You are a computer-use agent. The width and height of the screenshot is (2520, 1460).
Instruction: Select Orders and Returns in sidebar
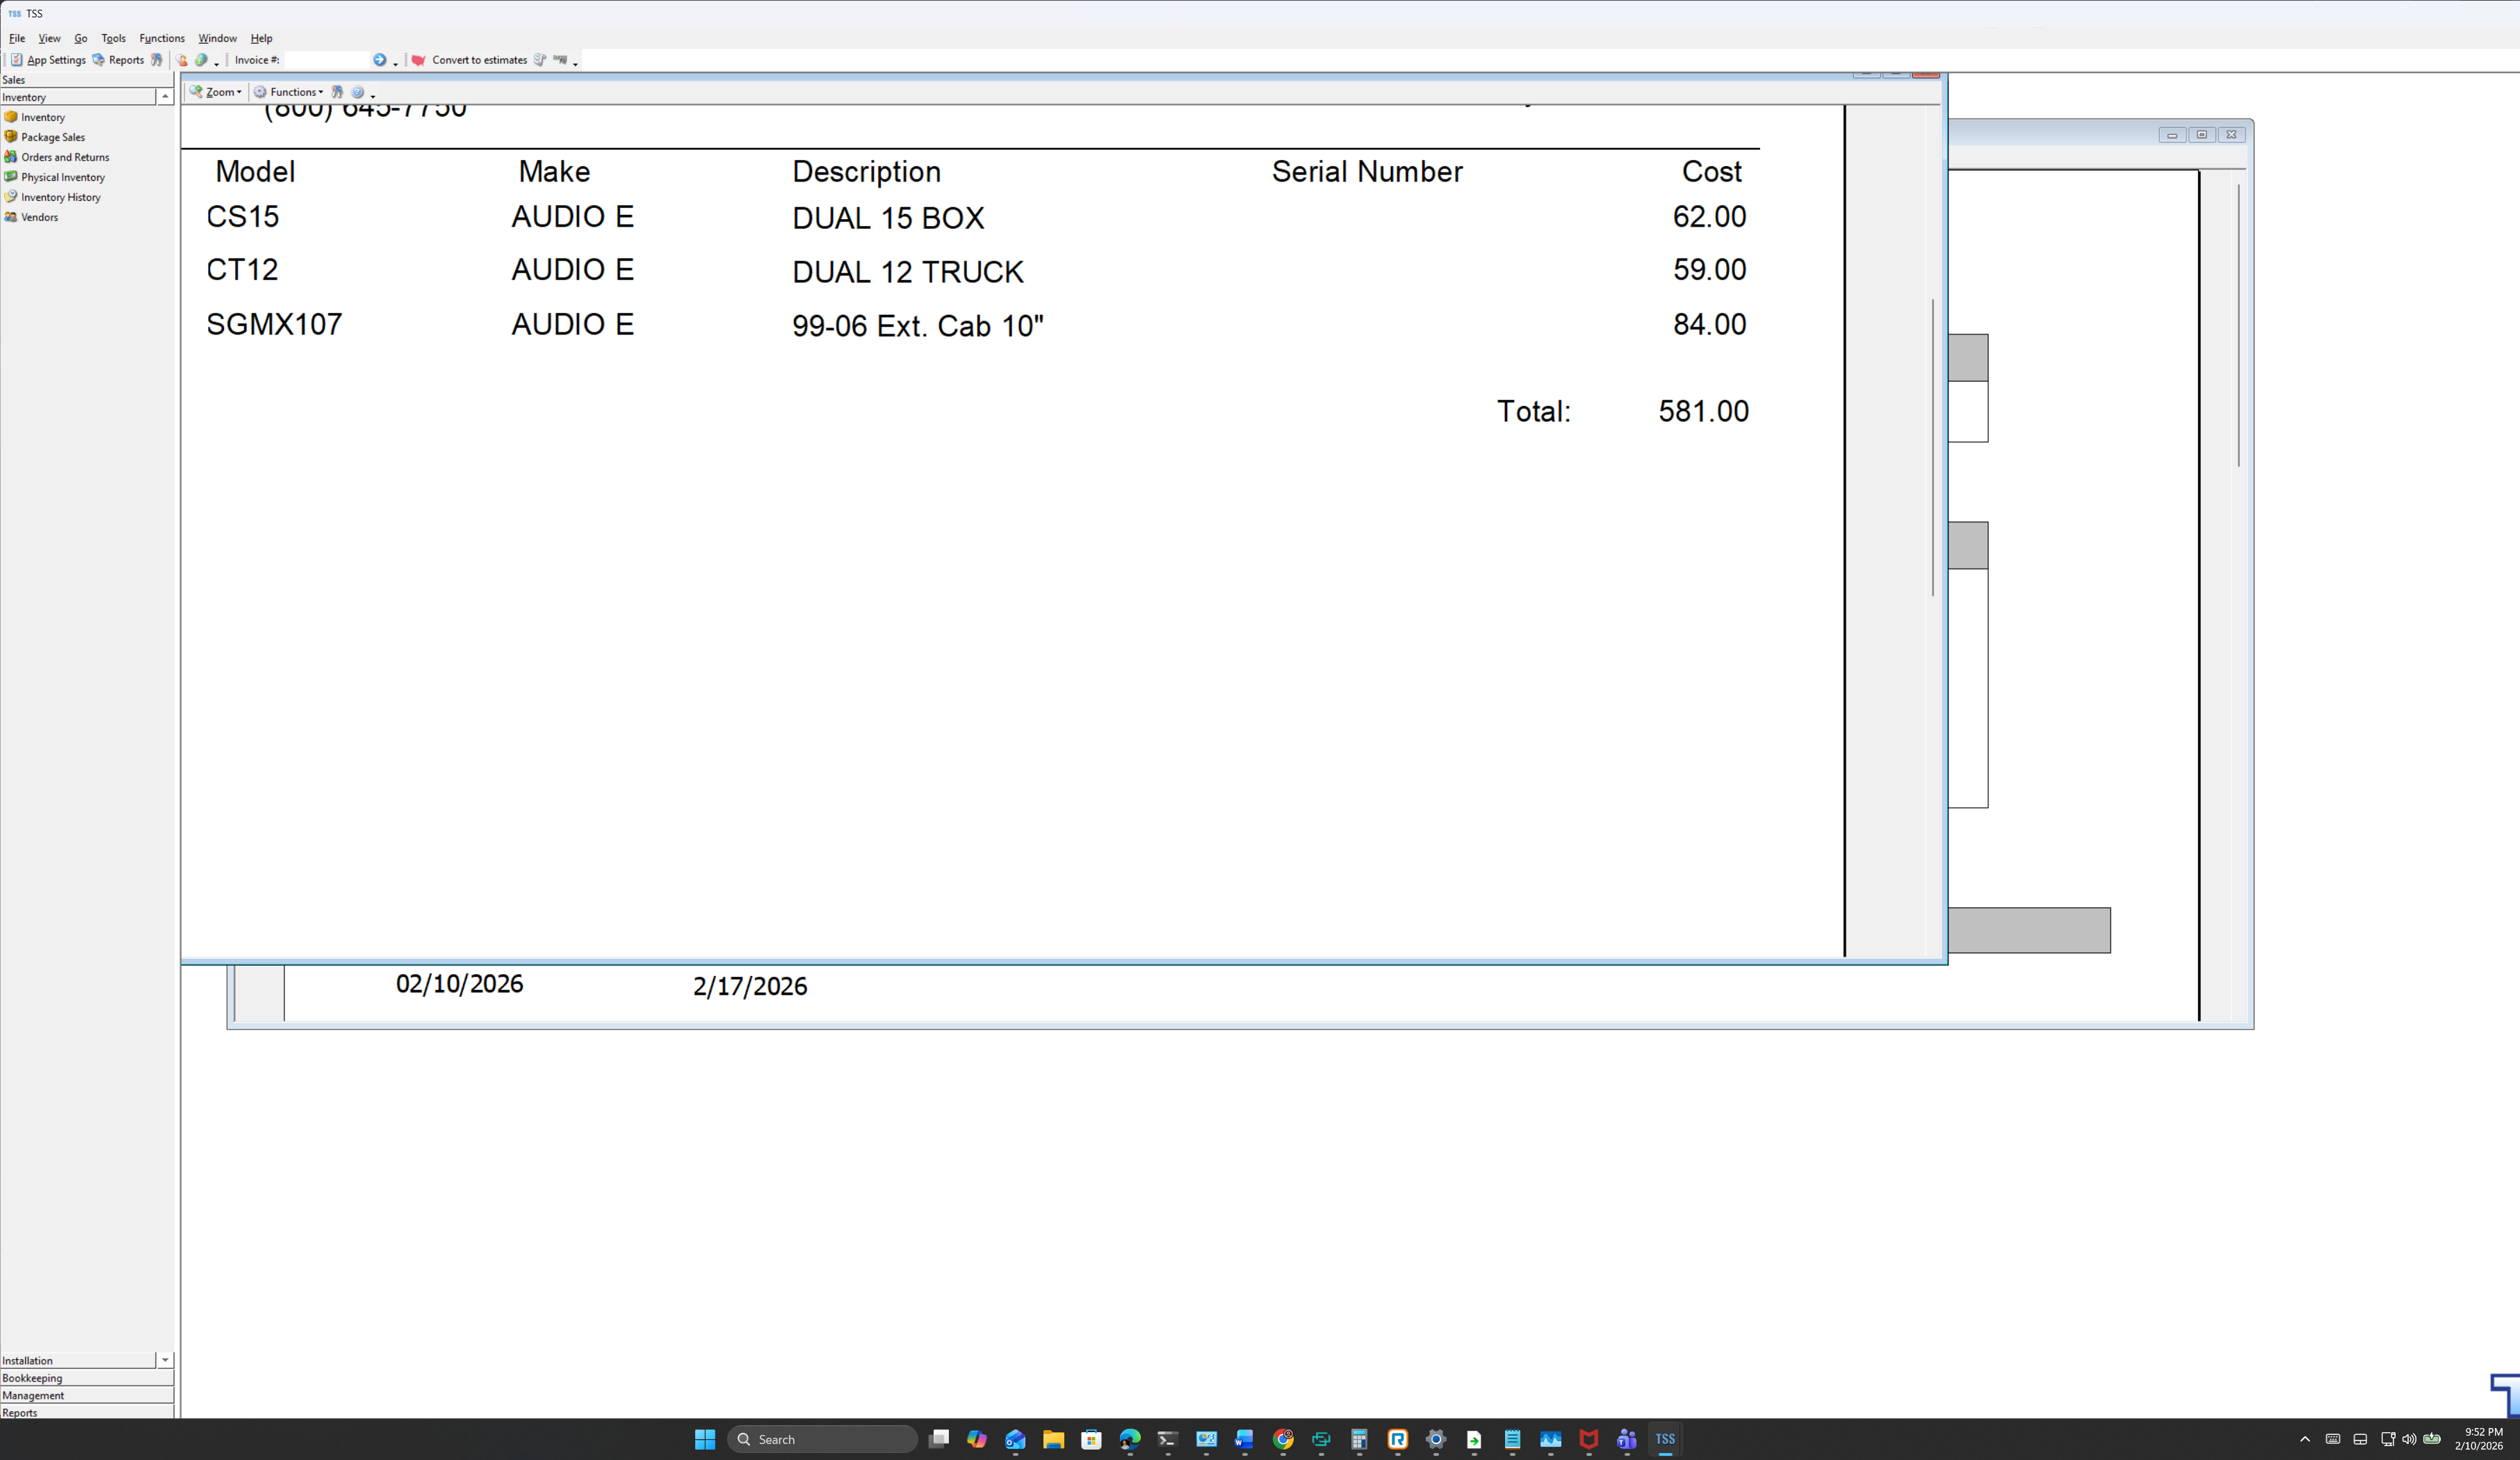pyautogui.click(x=65, y=157)
